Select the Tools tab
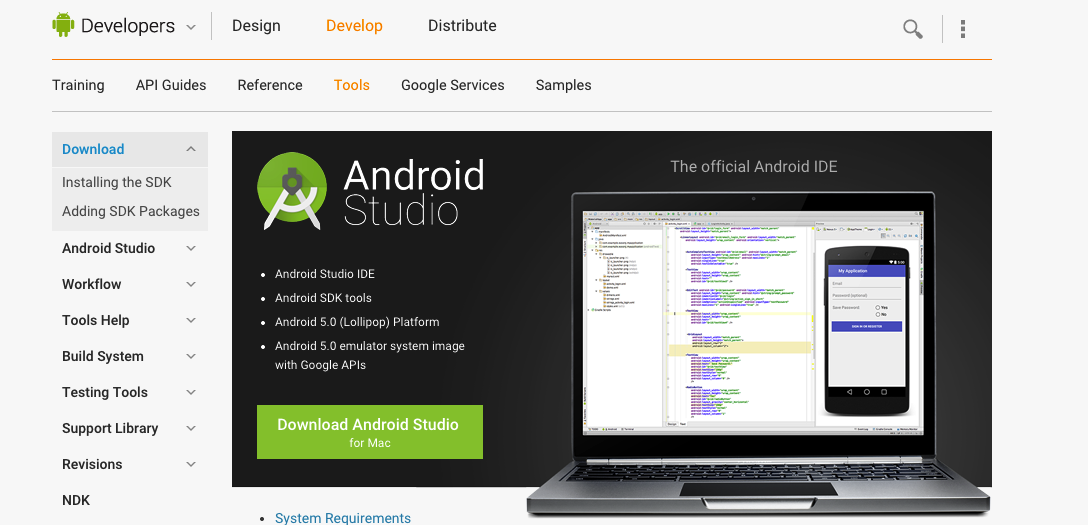The height and width of the screenshot is (525, 1088). [x=352, y=85]
